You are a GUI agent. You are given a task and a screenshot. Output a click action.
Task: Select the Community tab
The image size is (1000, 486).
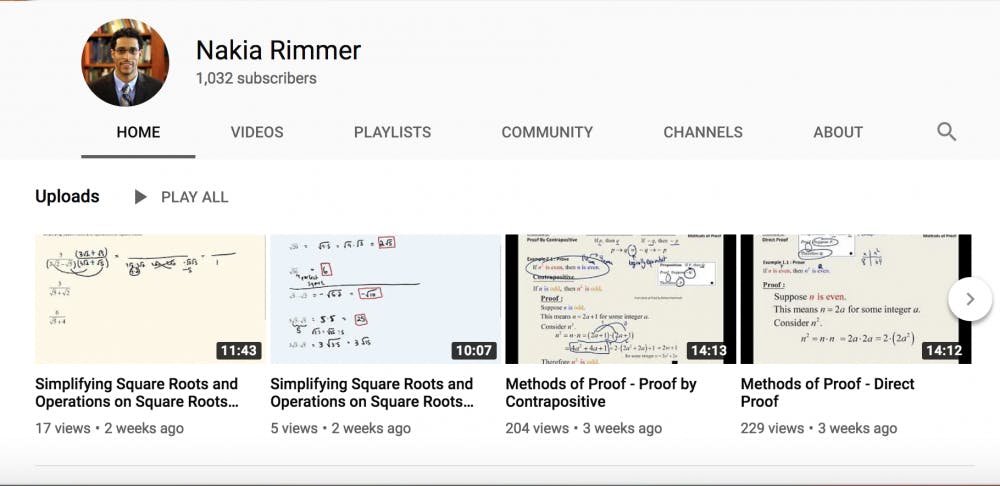click(547, 132)
